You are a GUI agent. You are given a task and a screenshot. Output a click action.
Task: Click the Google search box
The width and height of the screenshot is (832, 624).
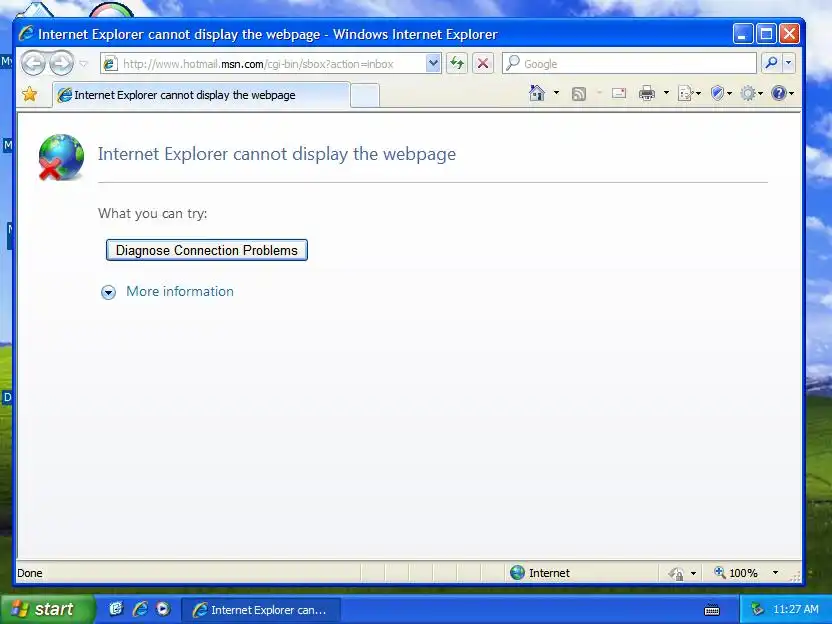click(x=629, y=64)
